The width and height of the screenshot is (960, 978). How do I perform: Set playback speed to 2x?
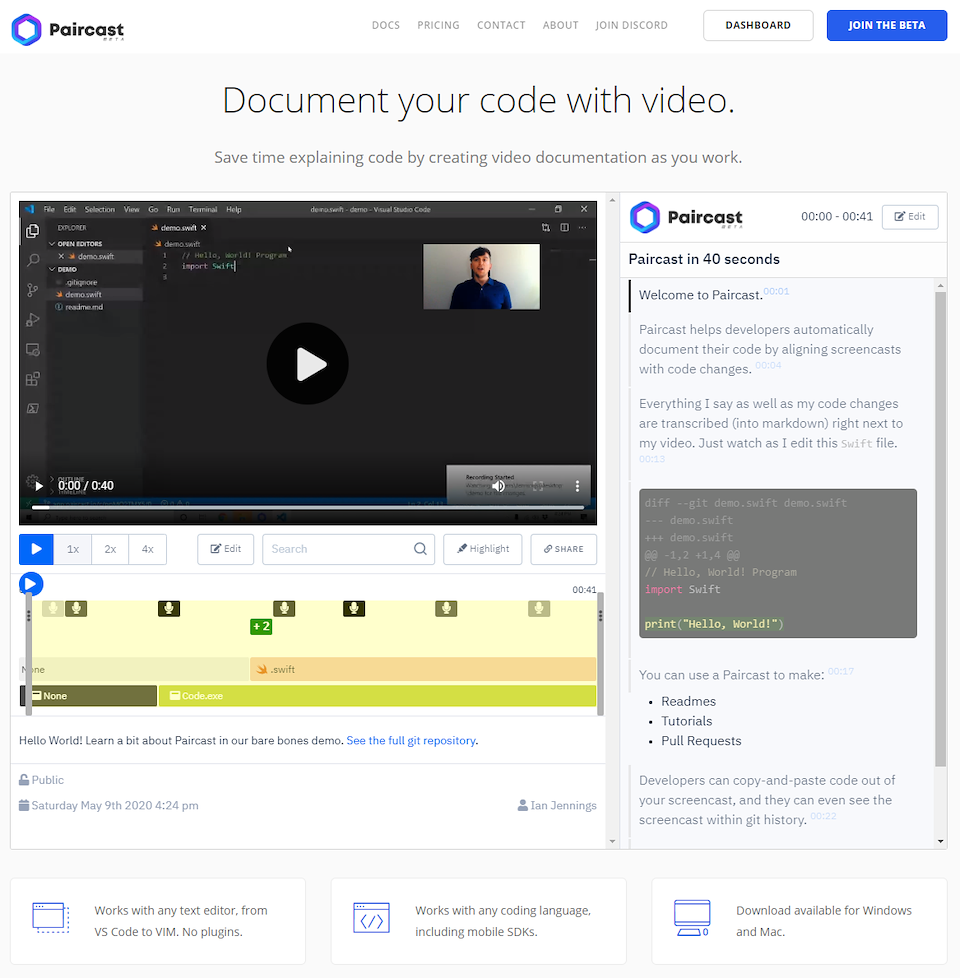click(110, 549)
